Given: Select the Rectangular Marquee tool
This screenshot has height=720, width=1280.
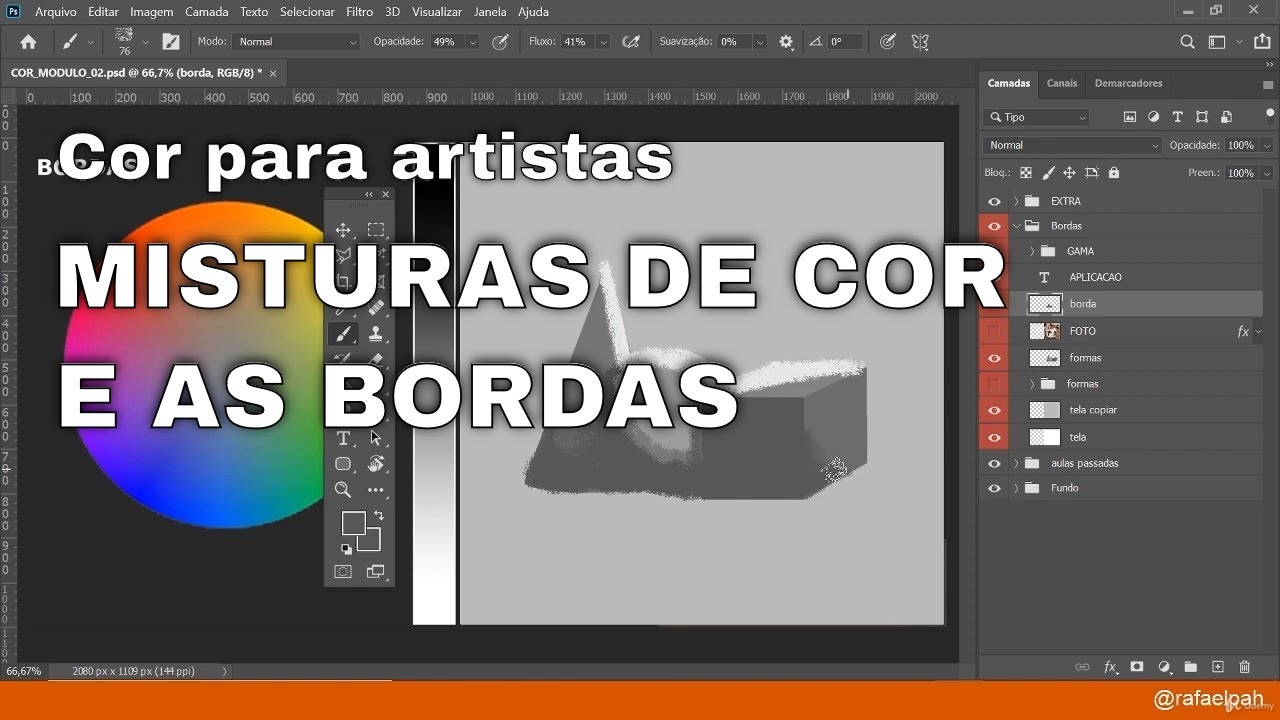Looking at the screenshot, I should coord(376,230).
